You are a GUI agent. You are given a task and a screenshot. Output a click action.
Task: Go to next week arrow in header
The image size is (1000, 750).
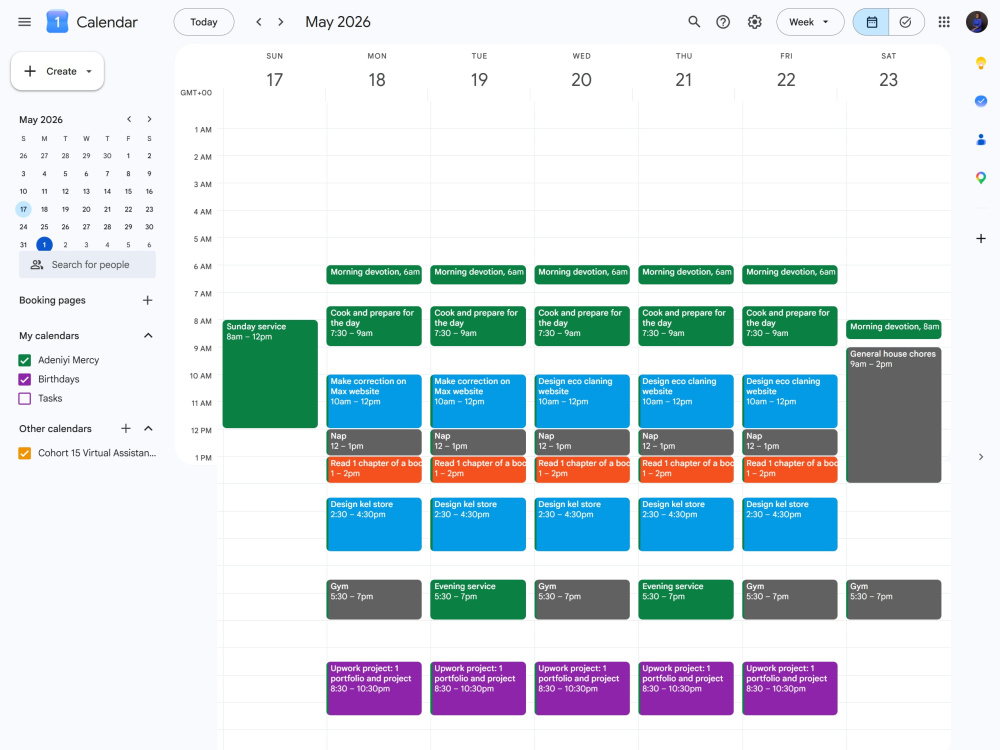281,22
